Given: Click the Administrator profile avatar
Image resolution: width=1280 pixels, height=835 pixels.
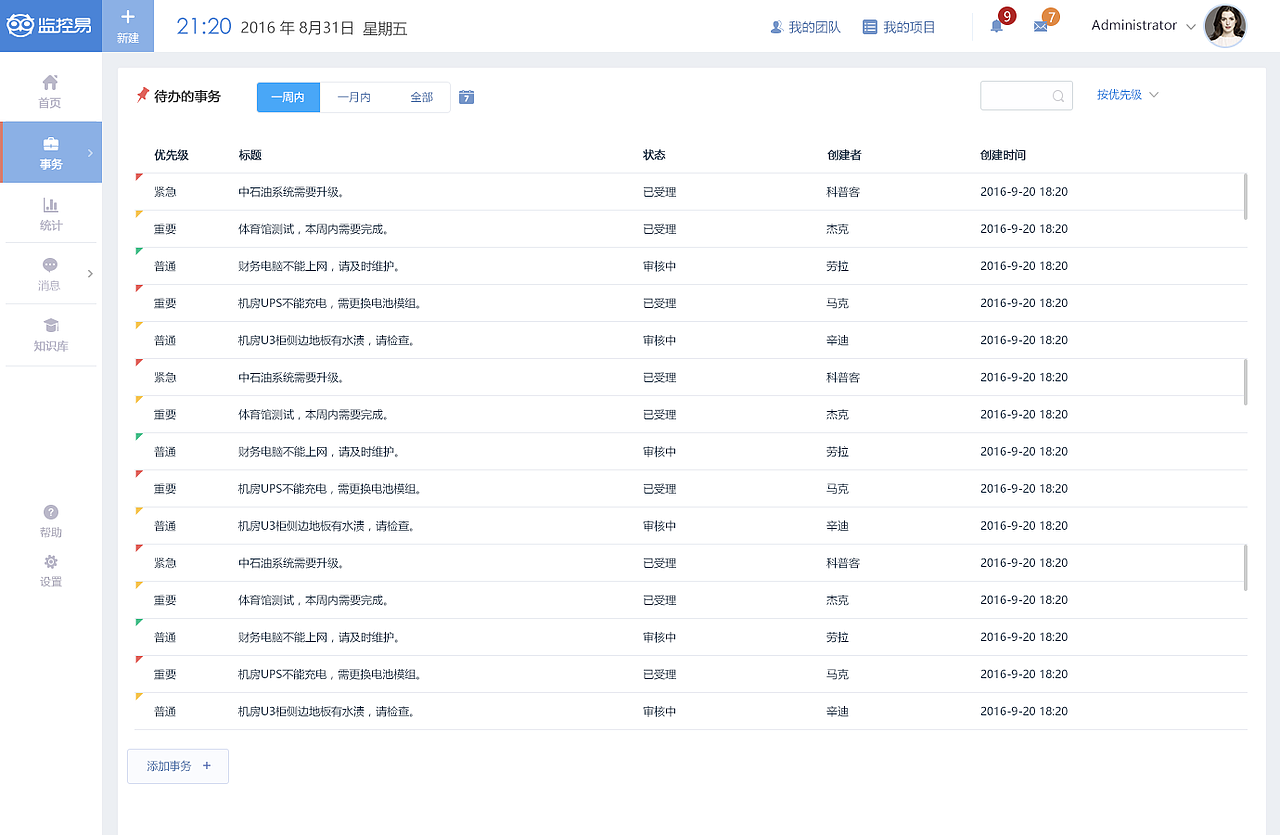Looking at the screenshot, I should point(1225,26).
